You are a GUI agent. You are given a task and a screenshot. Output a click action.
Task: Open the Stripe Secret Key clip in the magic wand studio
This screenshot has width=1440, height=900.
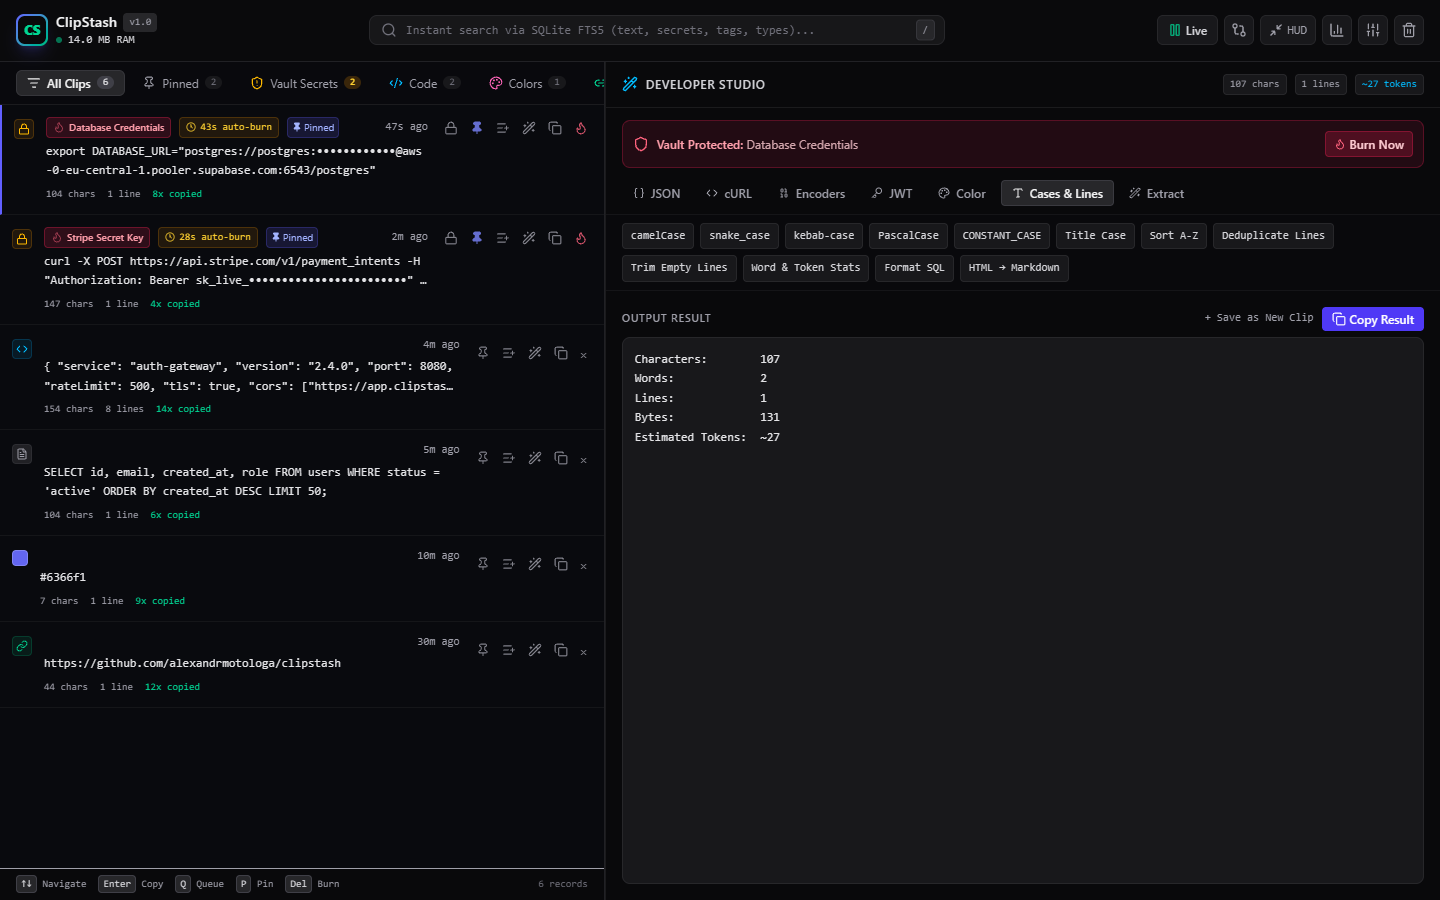point(529,238)
